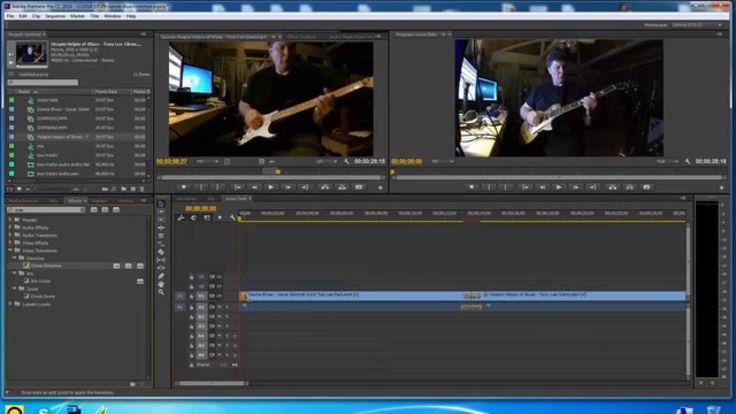Export frame from the Source monitor
The width and height of the screenshot is (736, 414).
pos(359,187)
